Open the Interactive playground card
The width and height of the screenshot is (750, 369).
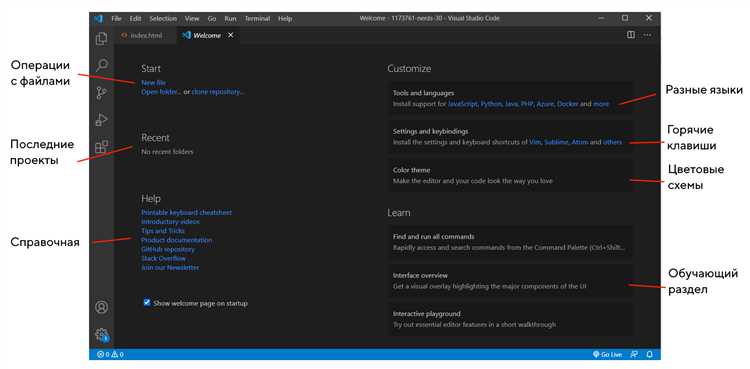(x=510, y=319)
